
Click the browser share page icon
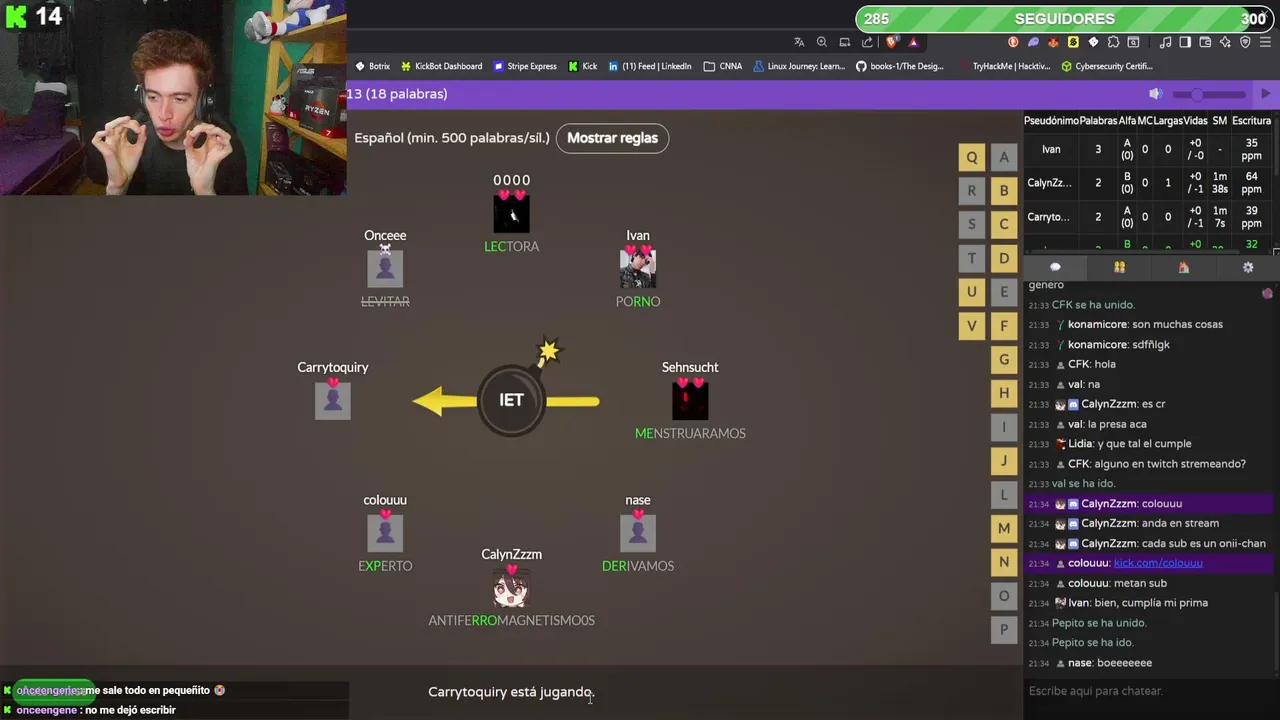[x=867, y=42]
